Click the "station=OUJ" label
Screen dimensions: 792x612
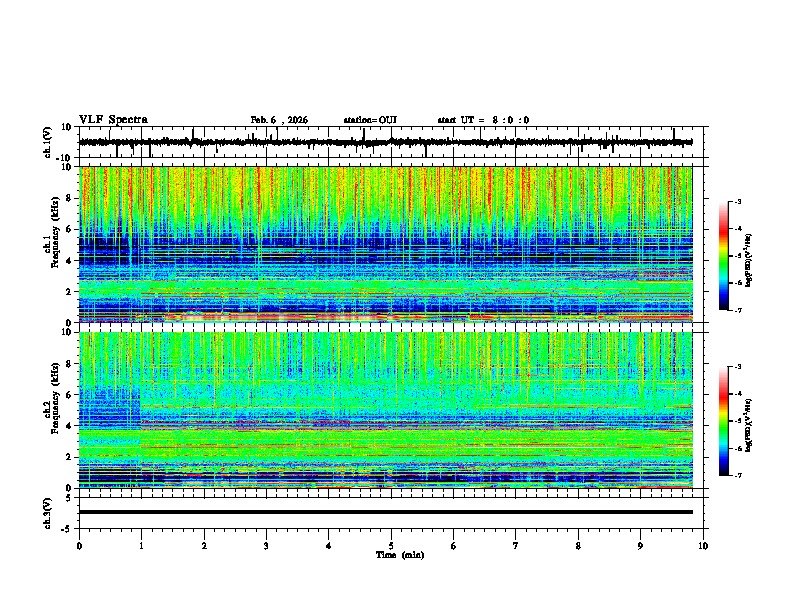click(370, 120)
